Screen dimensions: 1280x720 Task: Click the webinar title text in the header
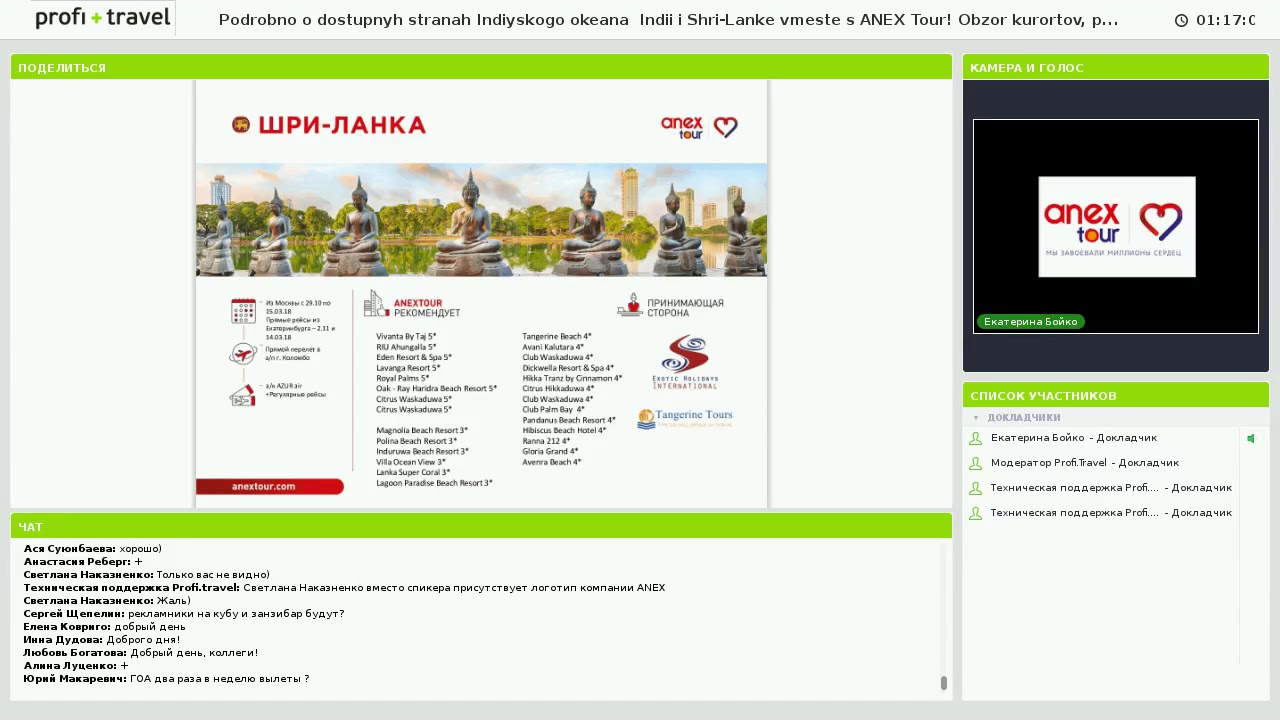pyautogui.click(x=668, y=20)
